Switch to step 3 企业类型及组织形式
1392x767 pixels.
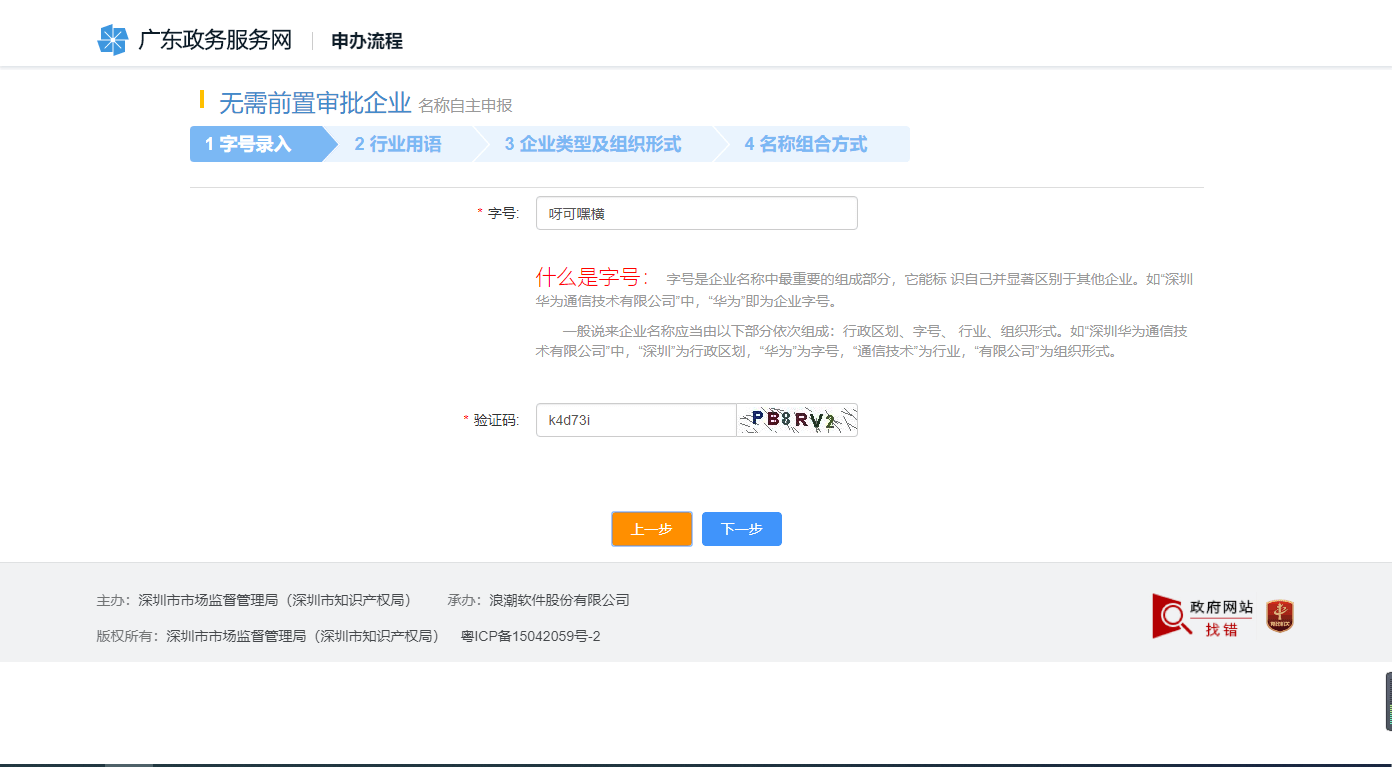click(593, 144)
